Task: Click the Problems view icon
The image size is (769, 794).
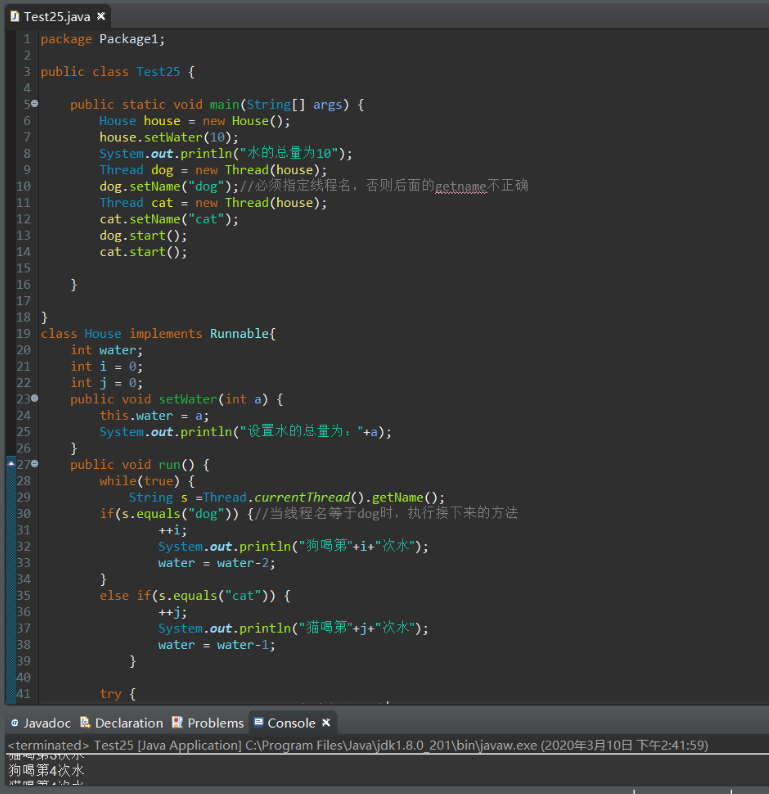Action: [178, 722]
